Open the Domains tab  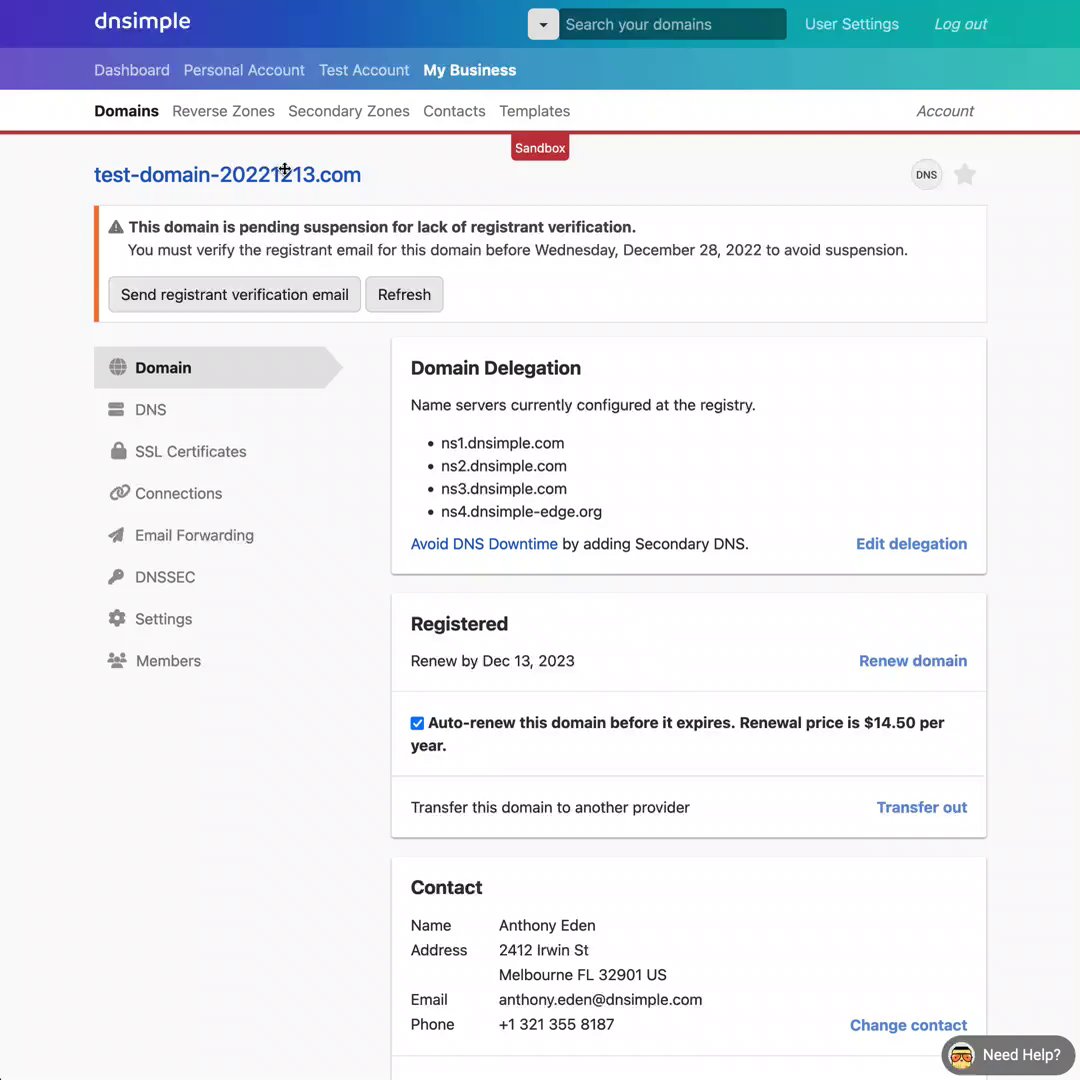[126, 111]
